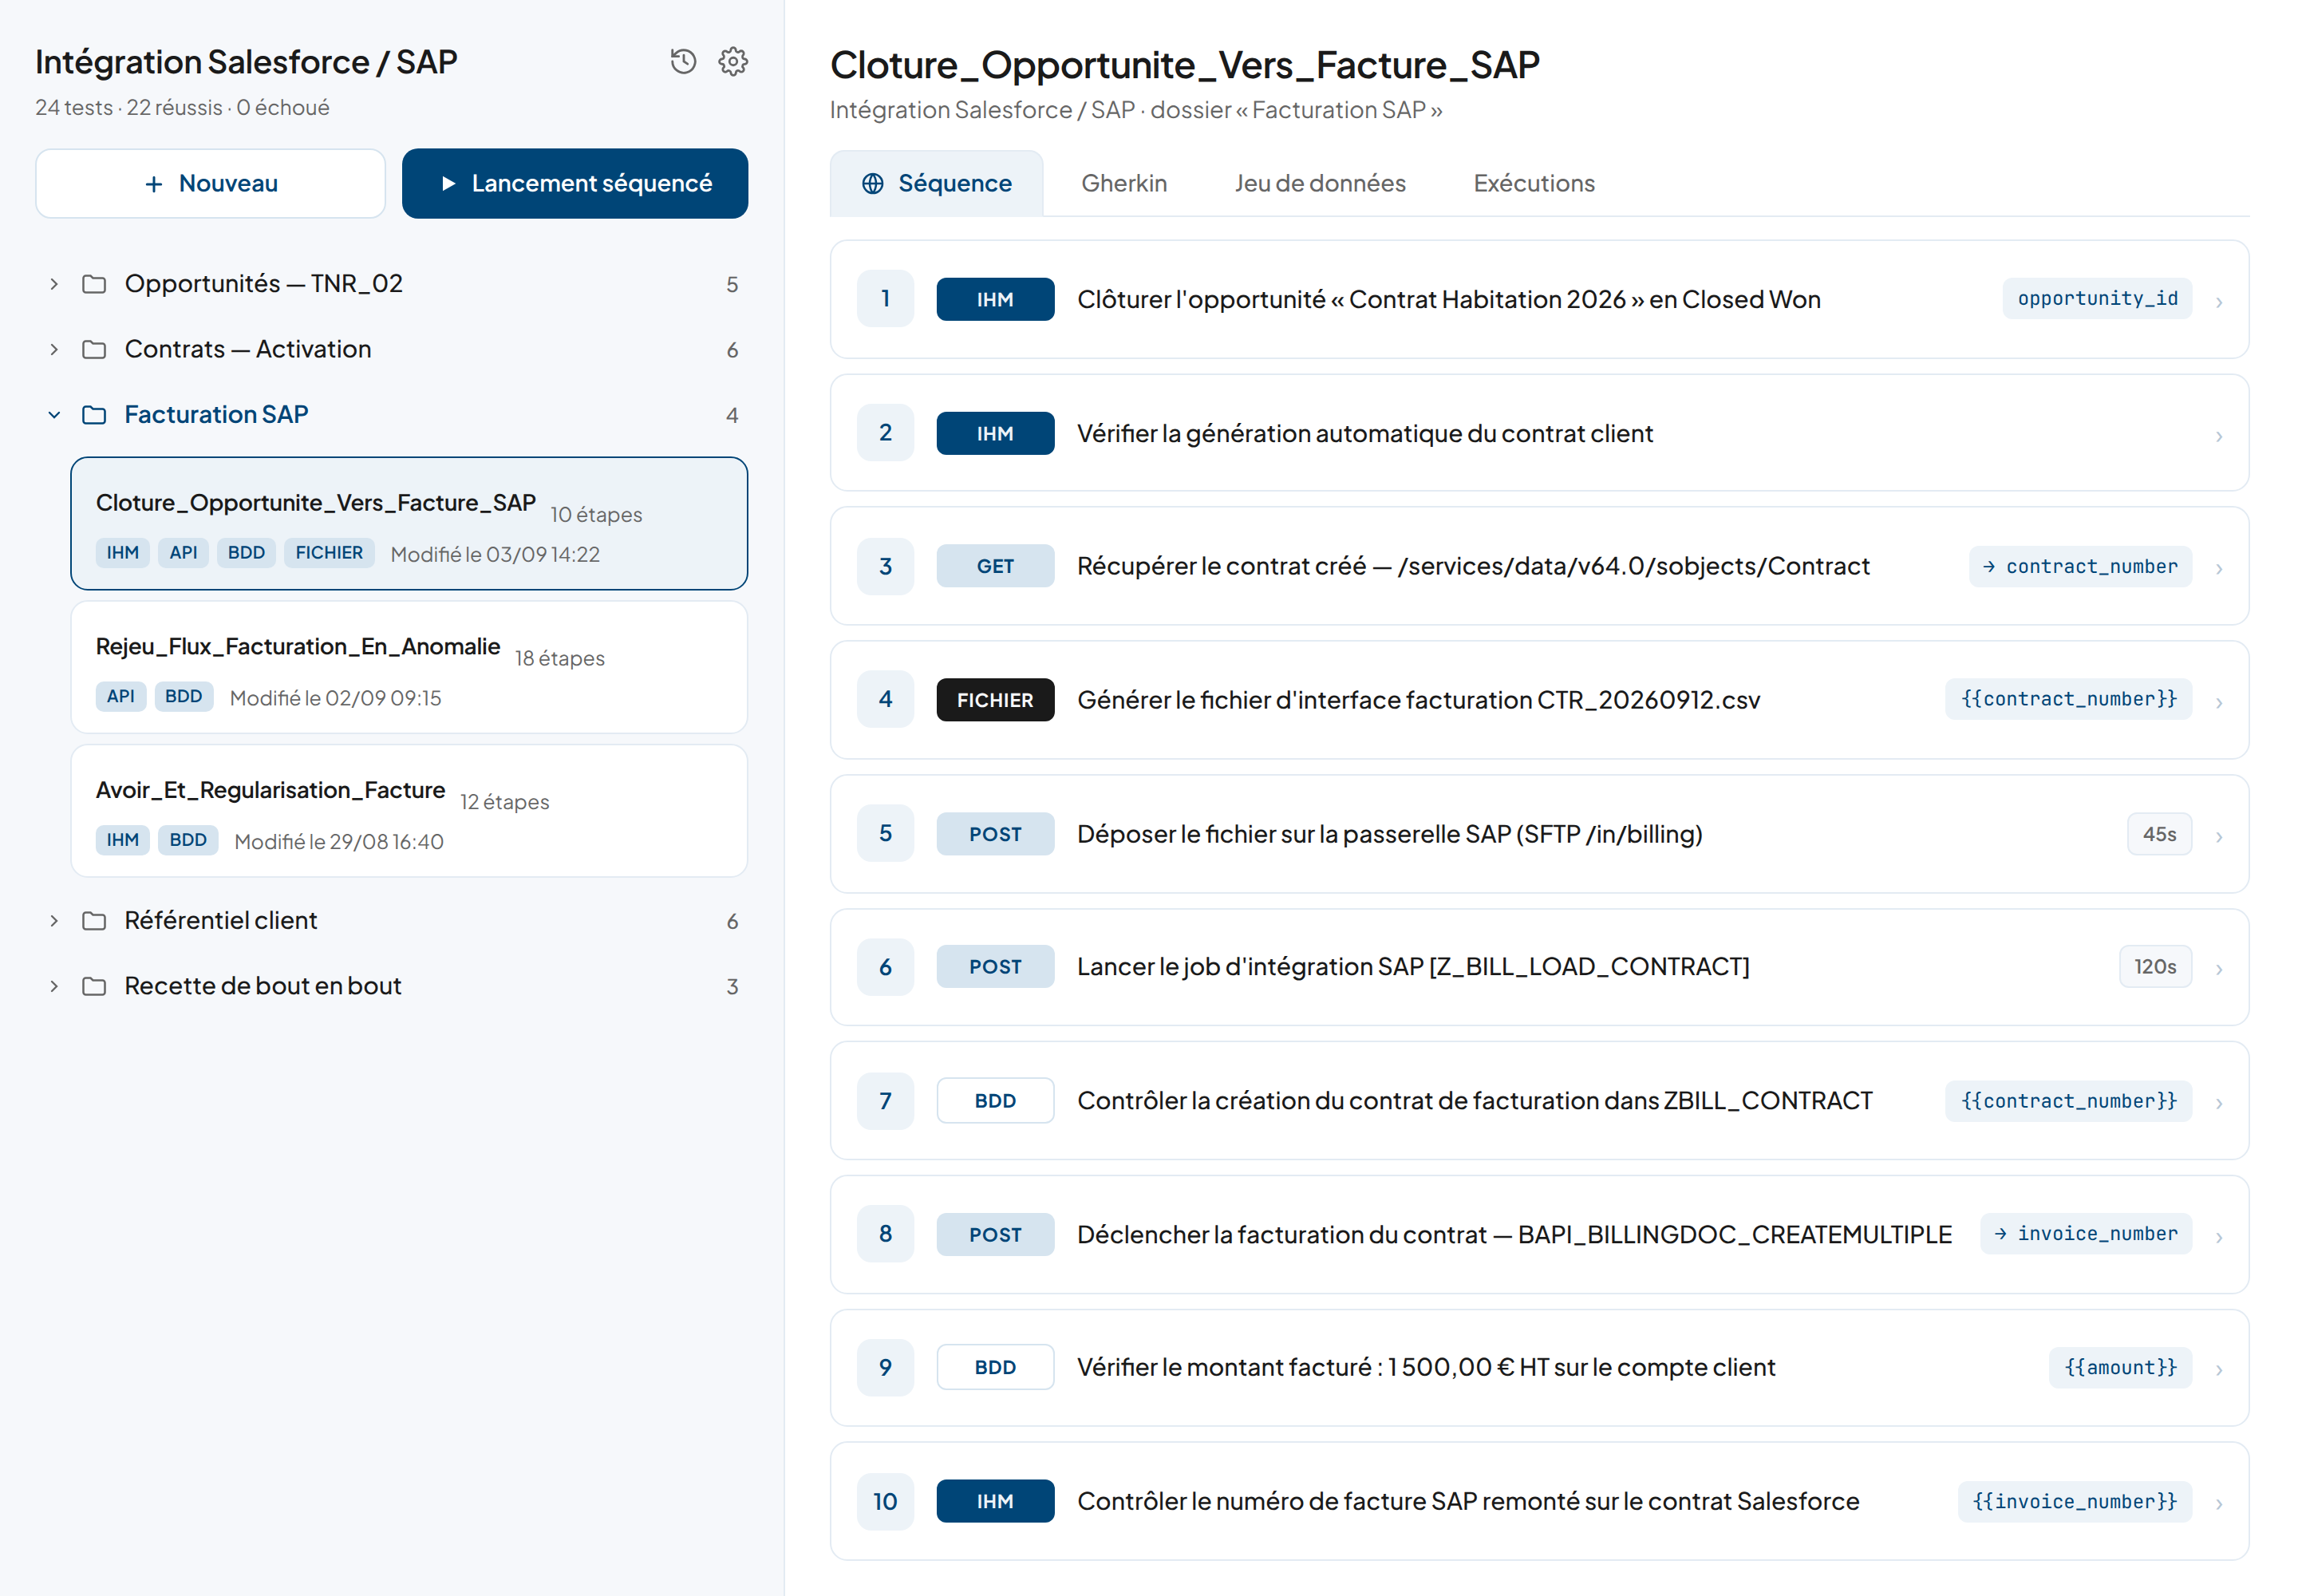Open the Référentiel client folder label
2298x1596 pixels.
coord(221,920)
